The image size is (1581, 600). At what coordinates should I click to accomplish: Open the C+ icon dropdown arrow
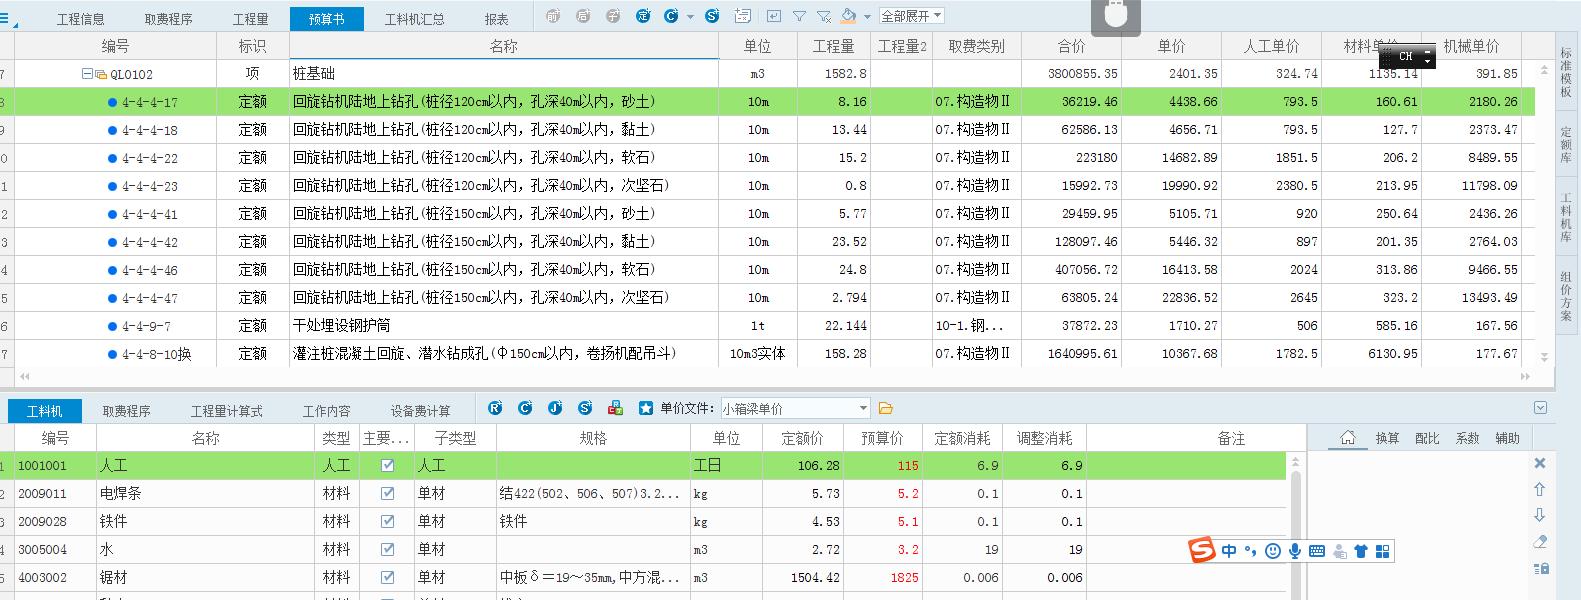coord(690,17)
